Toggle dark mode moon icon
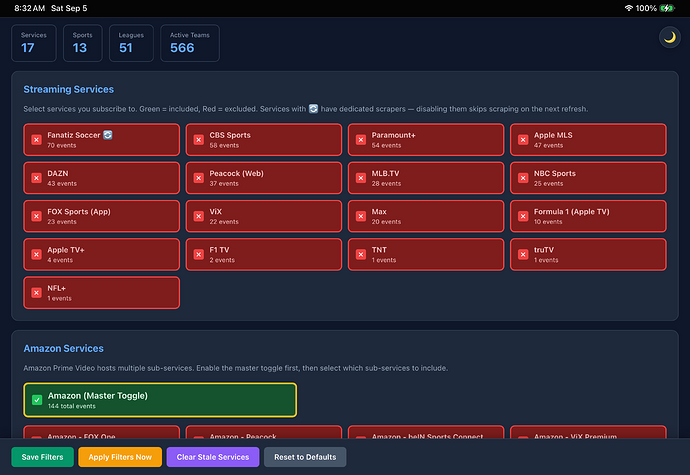This screenshot has width=690, height=475. tap(669, 37)
